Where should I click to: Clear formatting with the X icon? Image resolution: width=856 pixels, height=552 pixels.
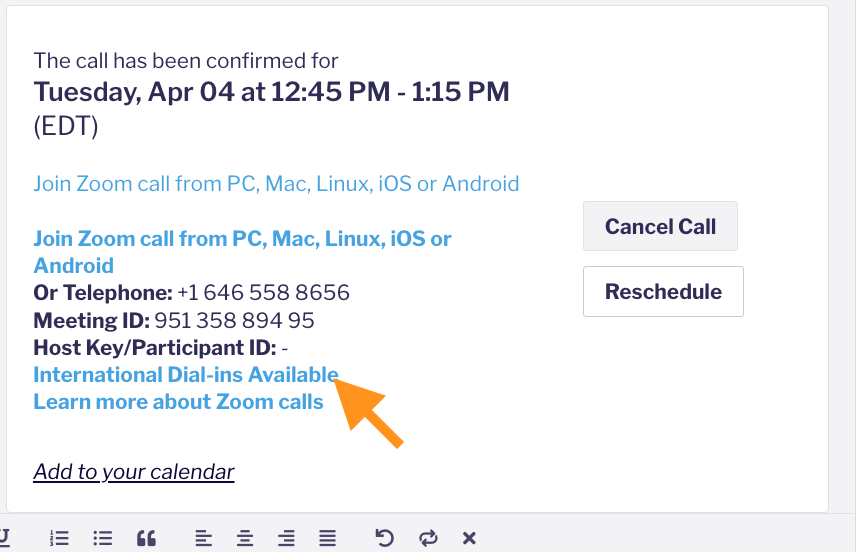(469, 538)
